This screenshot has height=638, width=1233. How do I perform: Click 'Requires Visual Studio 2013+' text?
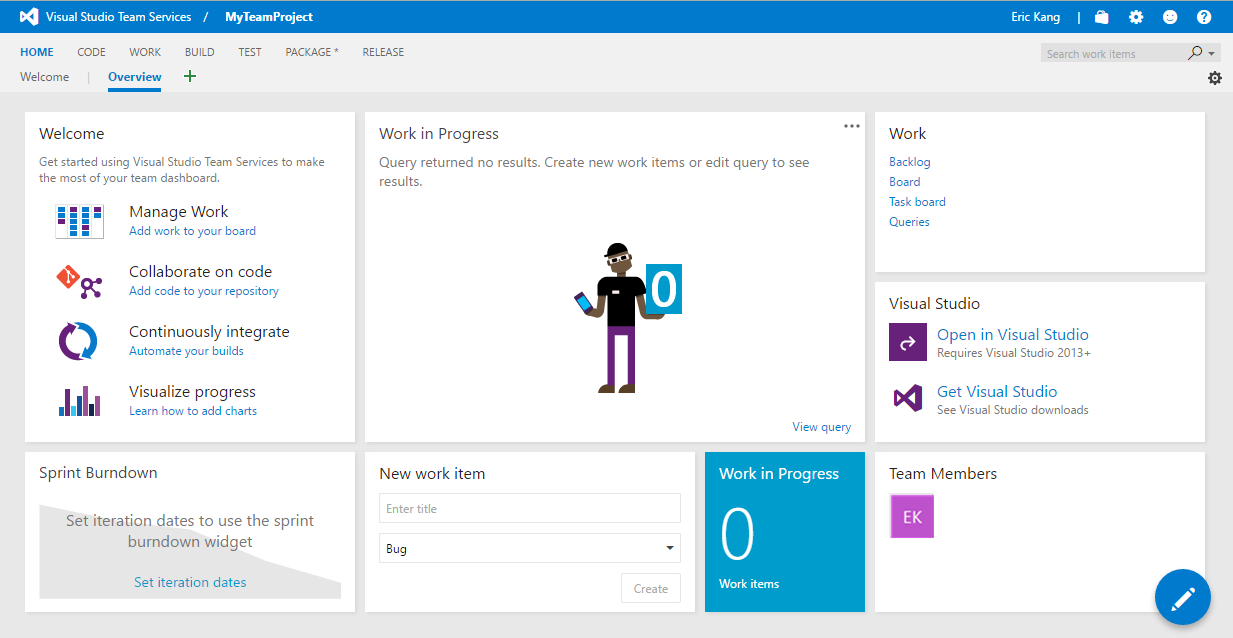point(1014,353)
